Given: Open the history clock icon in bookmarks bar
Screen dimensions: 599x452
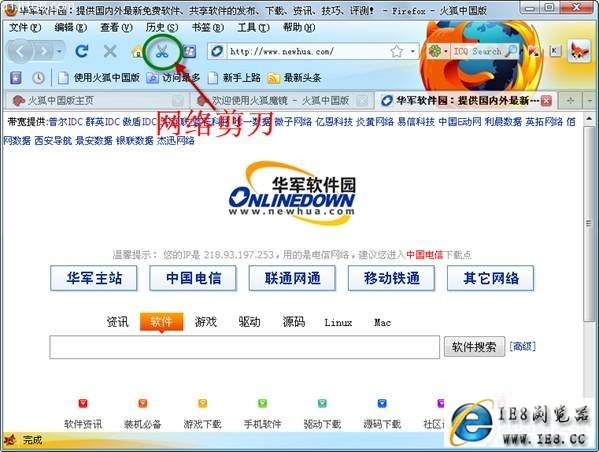Looking at the screenshot, I should [x=38, y=78].
